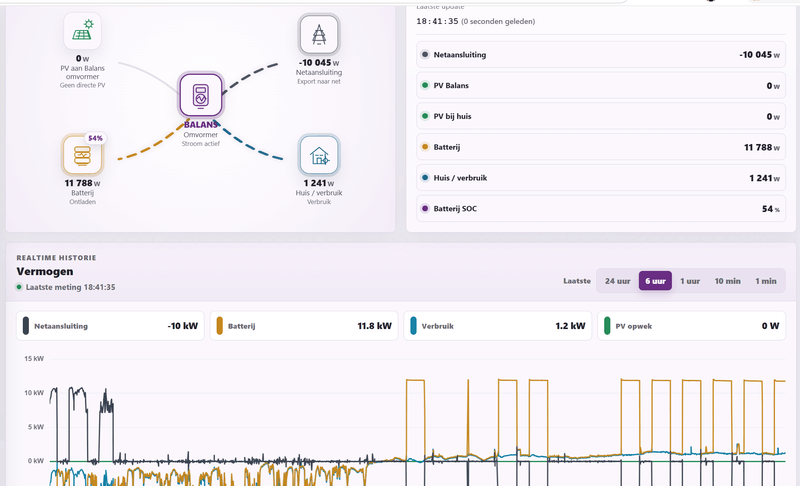Click the Laatste meting 18:41:35 text
This screenshot has width=800, height=486.
pyautogui.click(x=70, y=287)
